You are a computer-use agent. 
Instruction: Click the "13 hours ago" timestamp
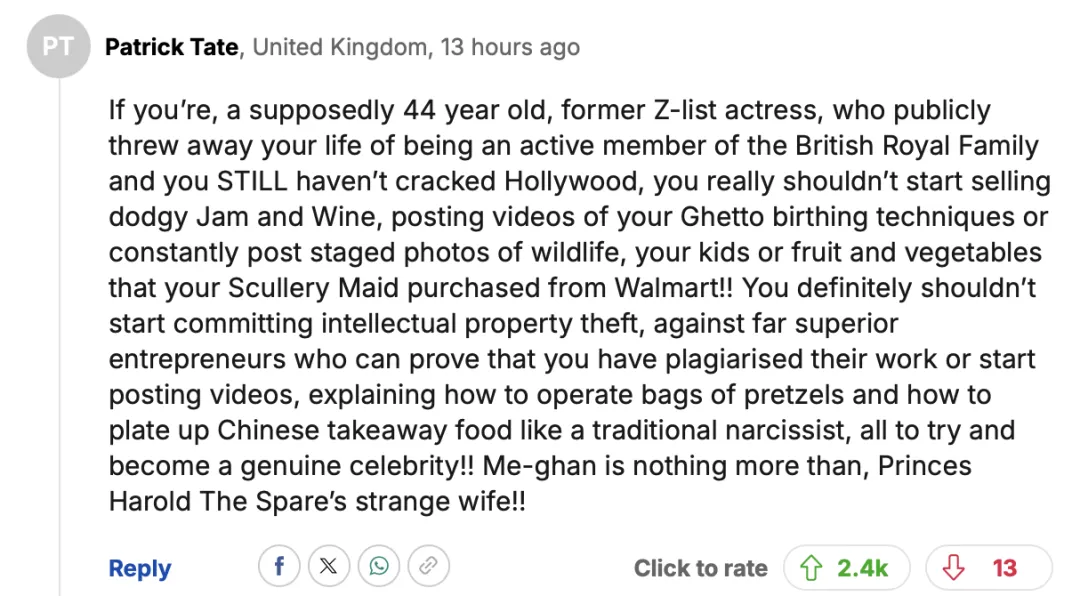[x=510, y=47]
